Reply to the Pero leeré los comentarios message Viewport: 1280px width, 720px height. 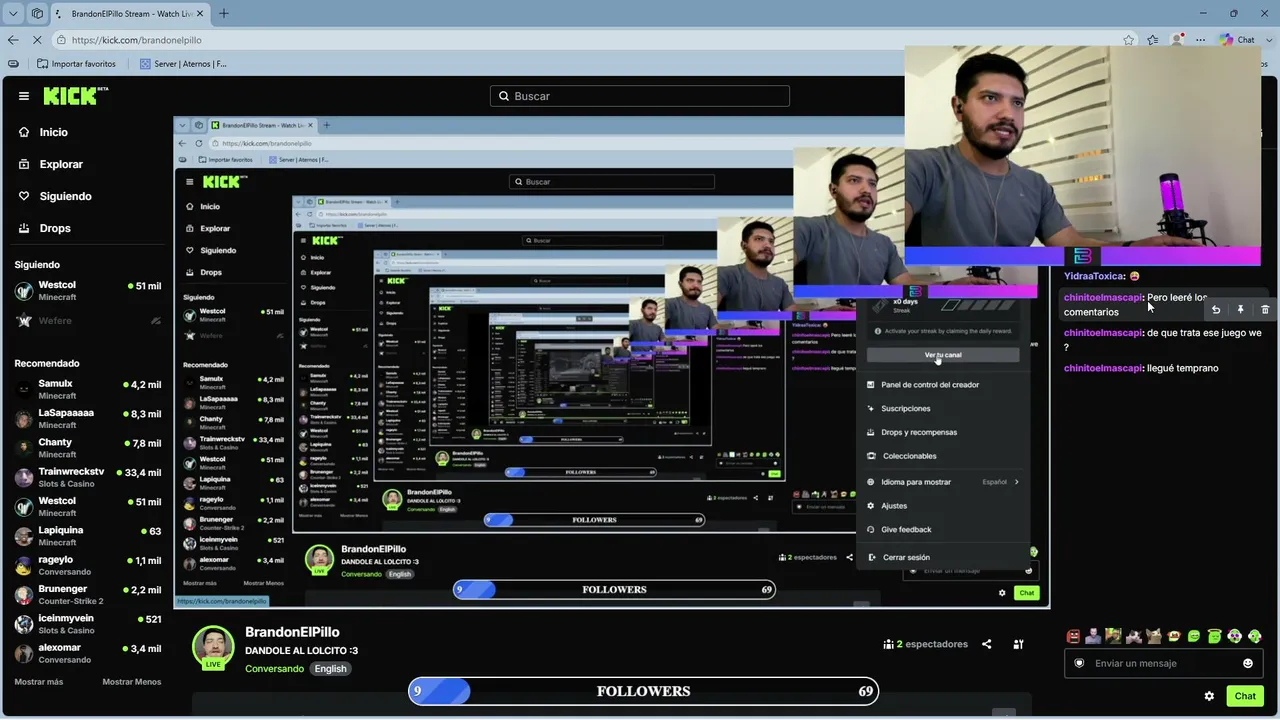click(1216, 310)
